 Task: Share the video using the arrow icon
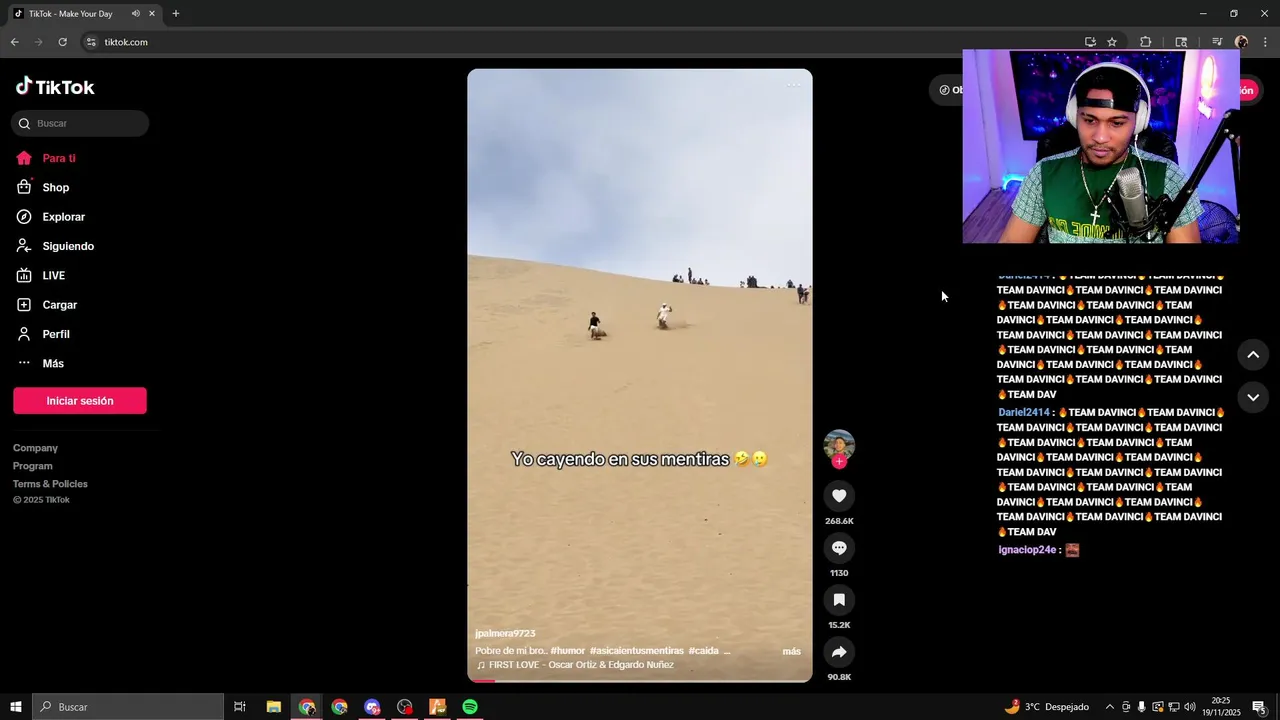[x=839, y=652]
